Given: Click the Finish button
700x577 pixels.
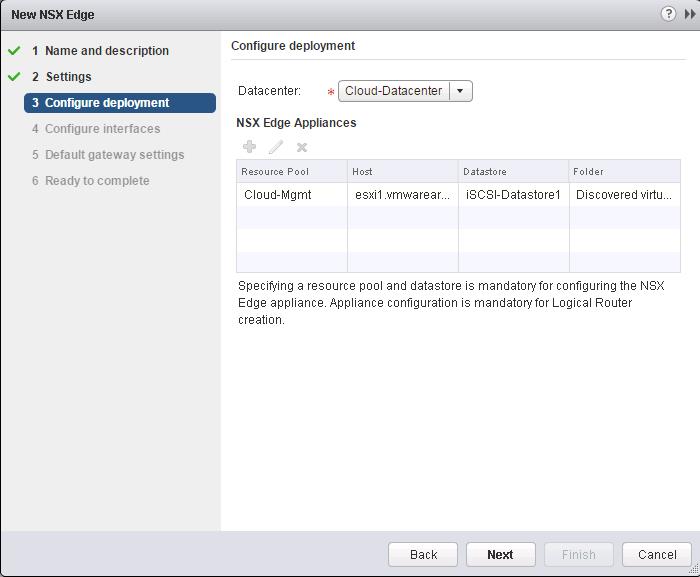Looking at the screenshot, I should coord(579,554).
